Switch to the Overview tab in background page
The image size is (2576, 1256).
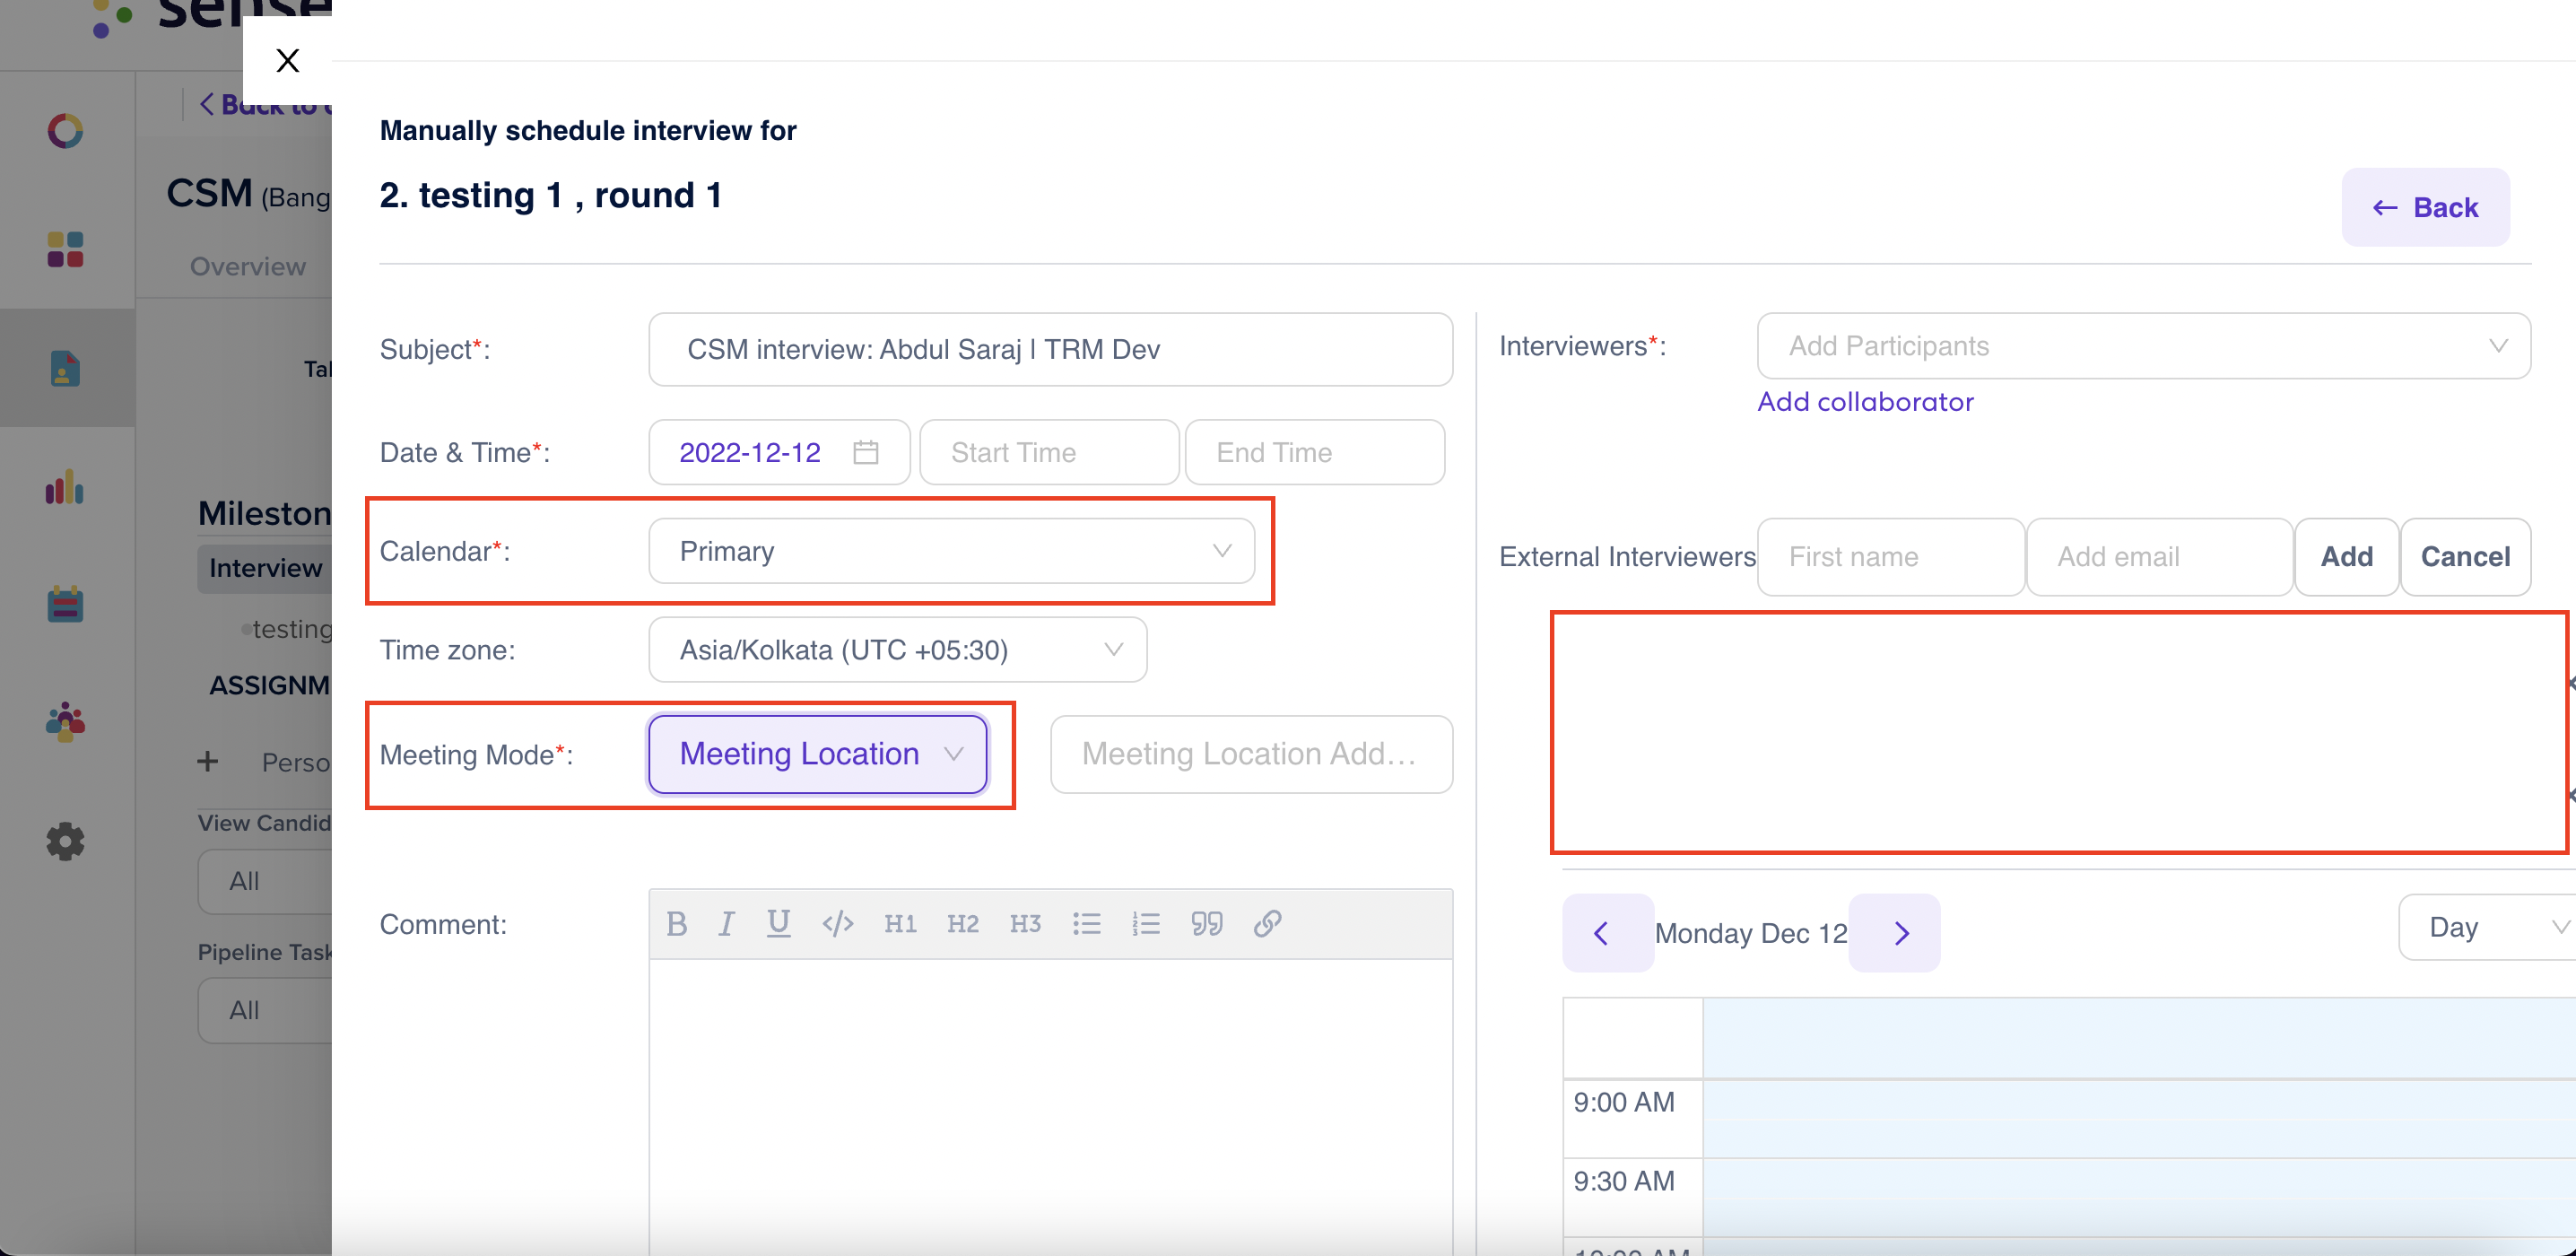click(x=248, y=267)
